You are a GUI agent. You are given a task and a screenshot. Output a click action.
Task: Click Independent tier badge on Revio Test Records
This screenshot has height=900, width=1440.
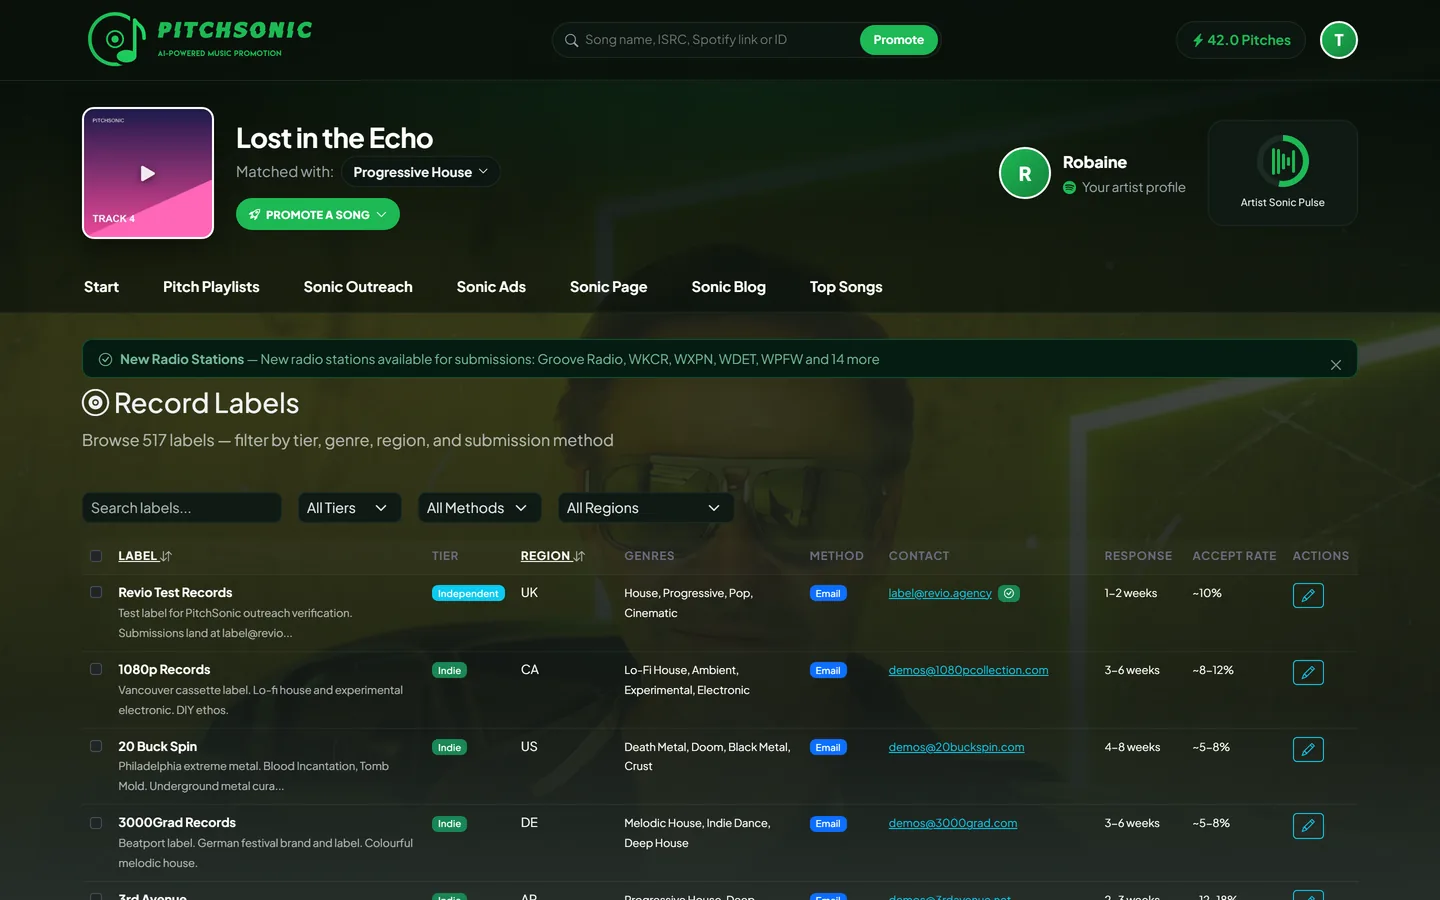pos(468,594)
